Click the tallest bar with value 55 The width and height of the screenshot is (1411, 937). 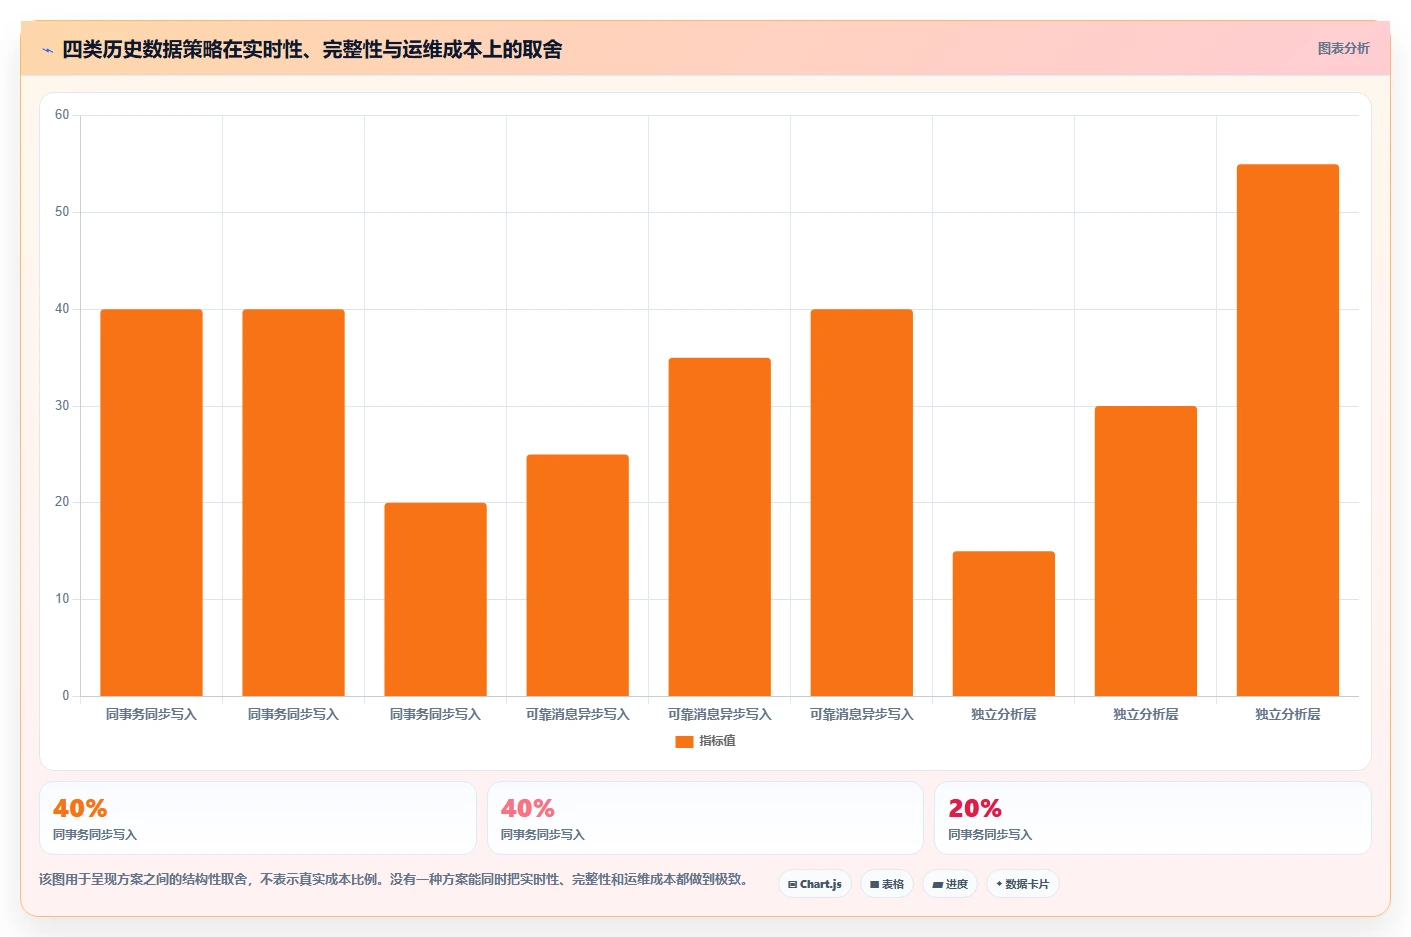1287,430
